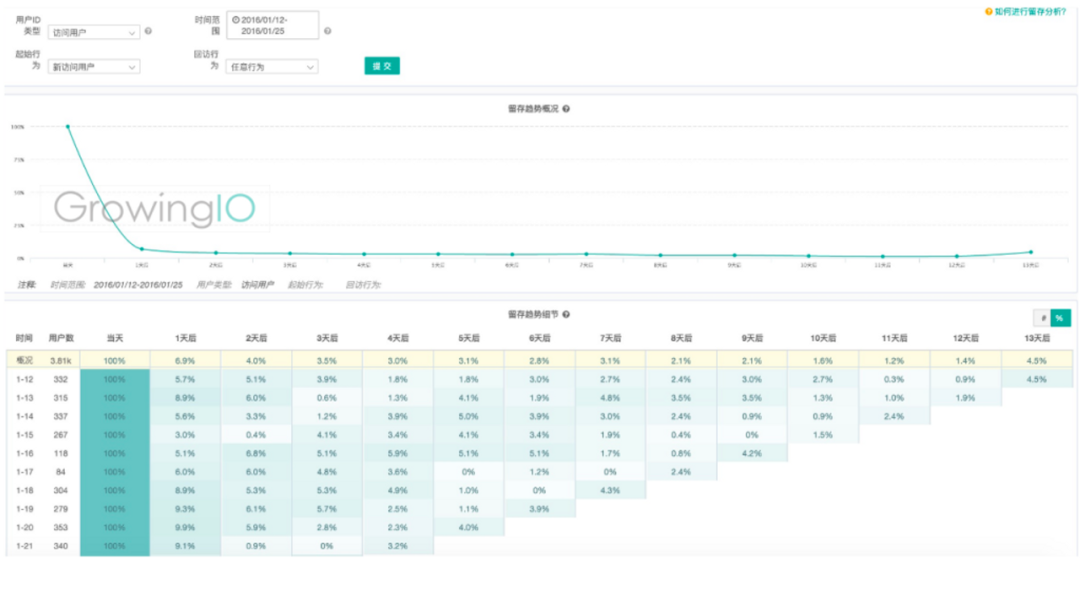Screen dimensions: 1080x597
Task: Click the 2016/01/12-2016/01/25 date range input
Action: tap(272, 25)
